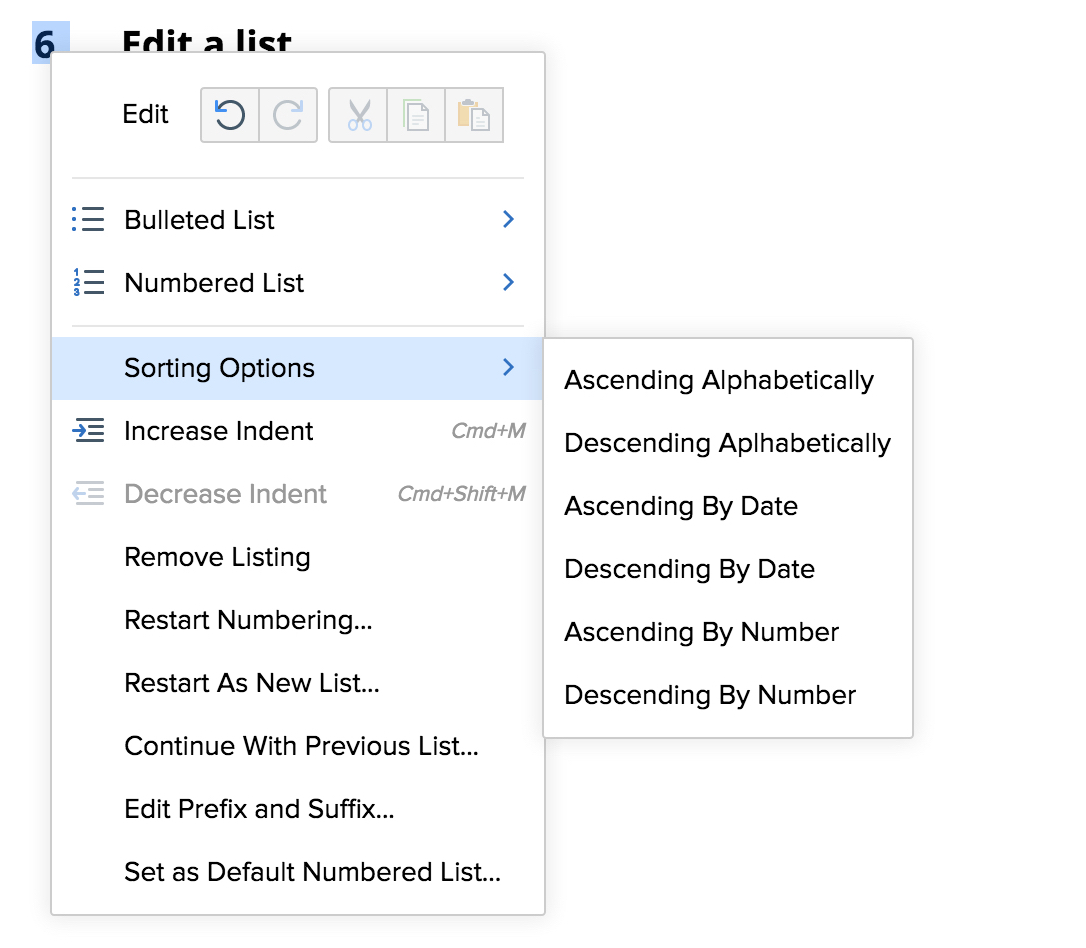1086x948 pixels.
Task: Click the highlighted list number 6
Action: pos(45,45)
